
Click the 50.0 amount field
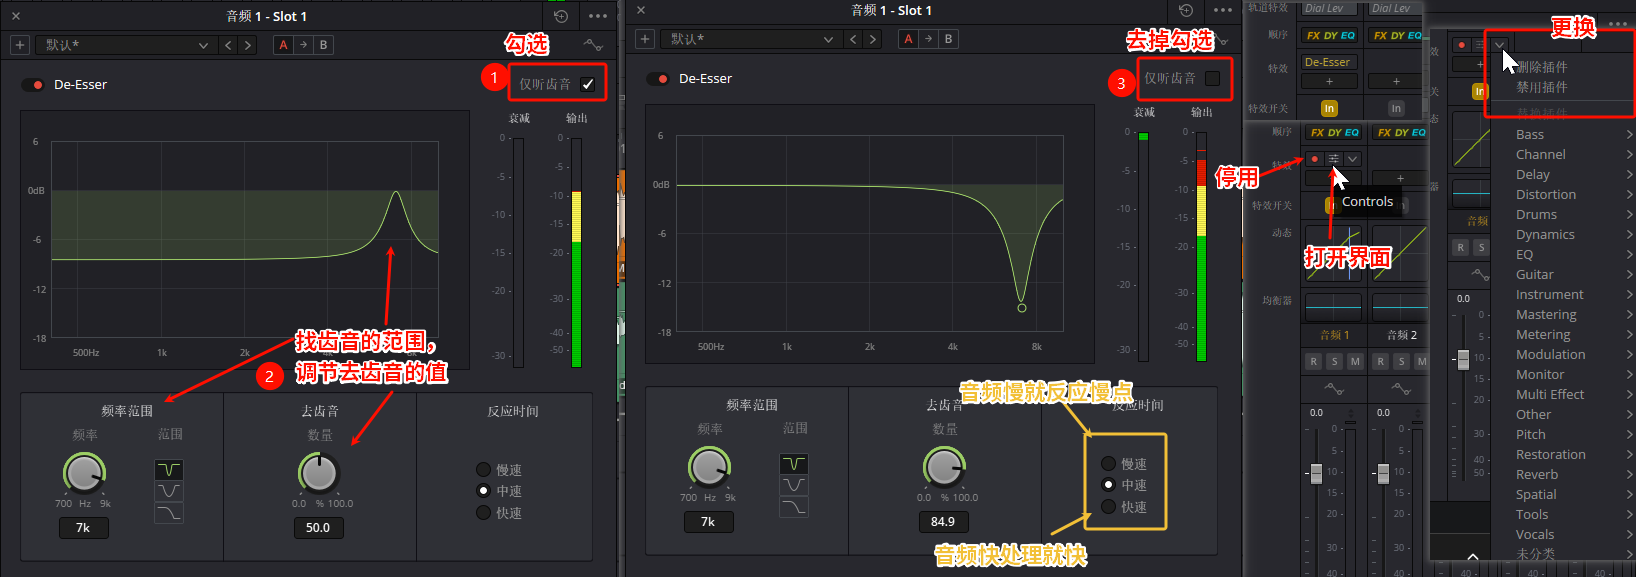pyautogui.click(x=318, y=527)
